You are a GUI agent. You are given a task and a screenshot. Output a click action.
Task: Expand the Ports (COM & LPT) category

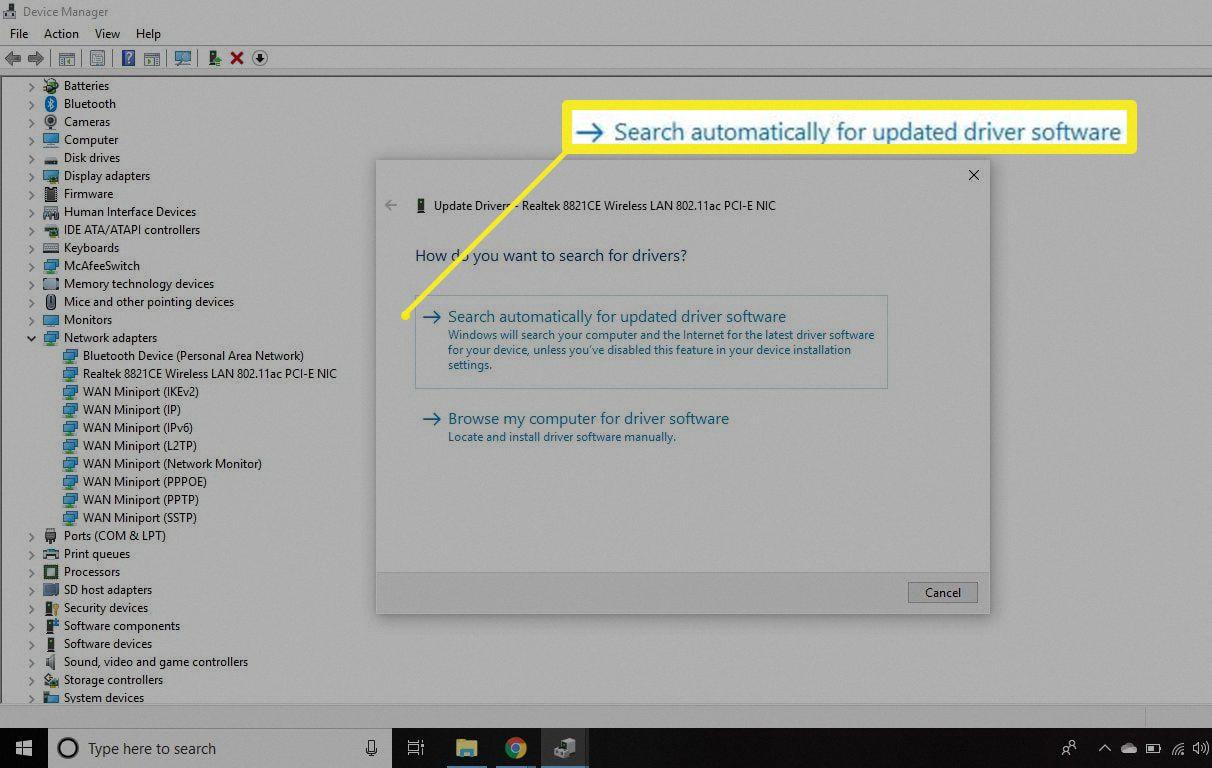click(x=32, y=536)
